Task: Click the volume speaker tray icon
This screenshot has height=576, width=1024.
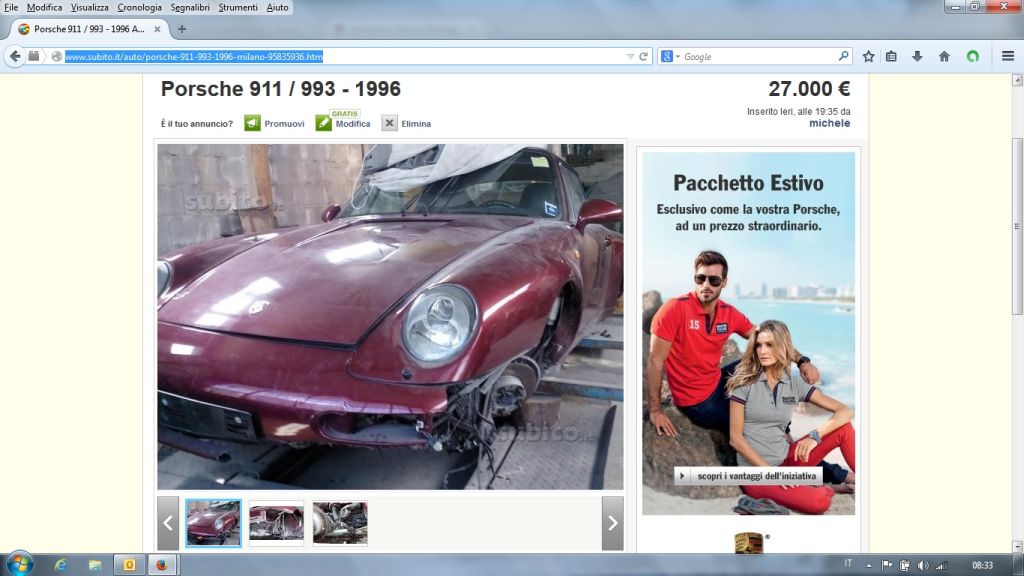Action: (x=923, y=566)
